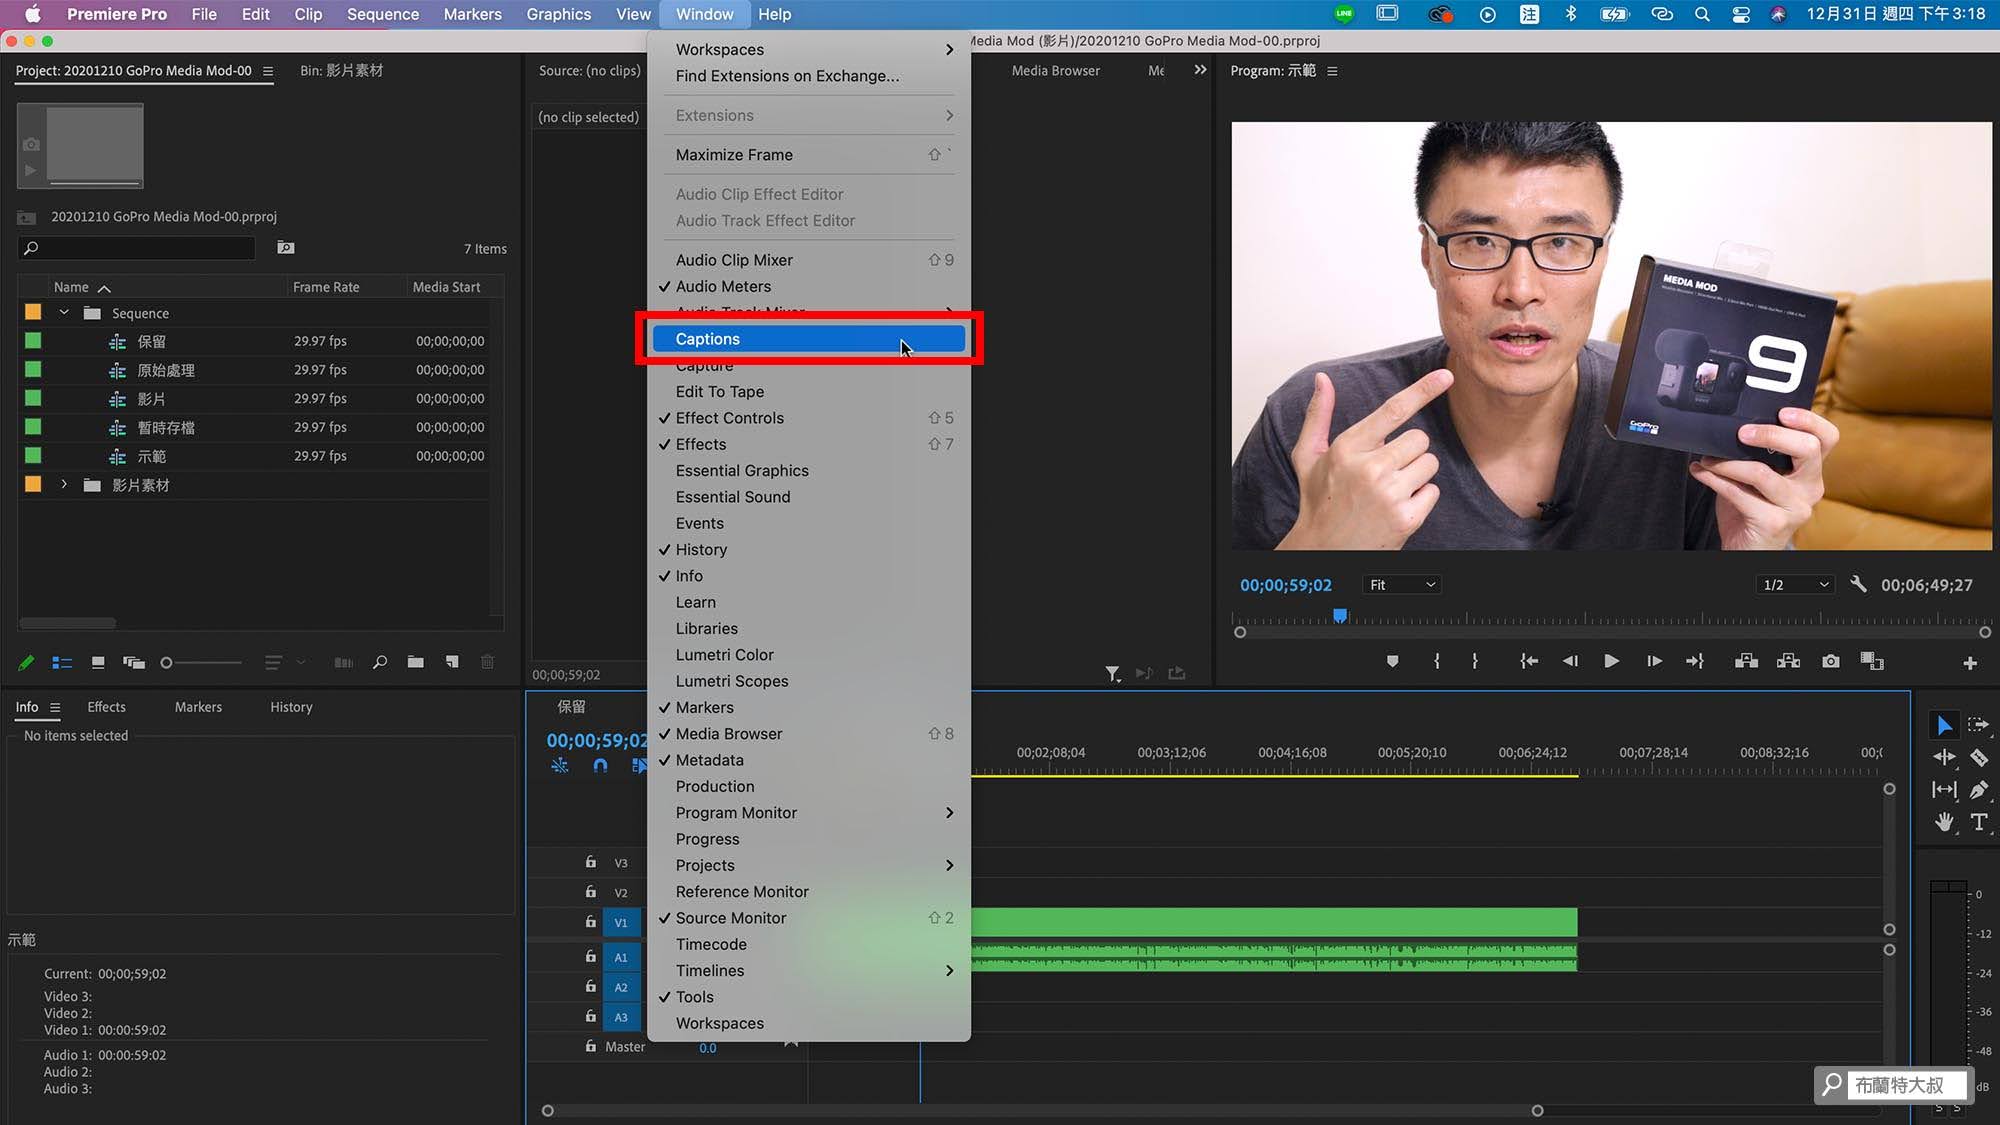2000x1125 pixels.
Task: Open the 1/2 playback resolution dropdown
Action: [1795, 585]
